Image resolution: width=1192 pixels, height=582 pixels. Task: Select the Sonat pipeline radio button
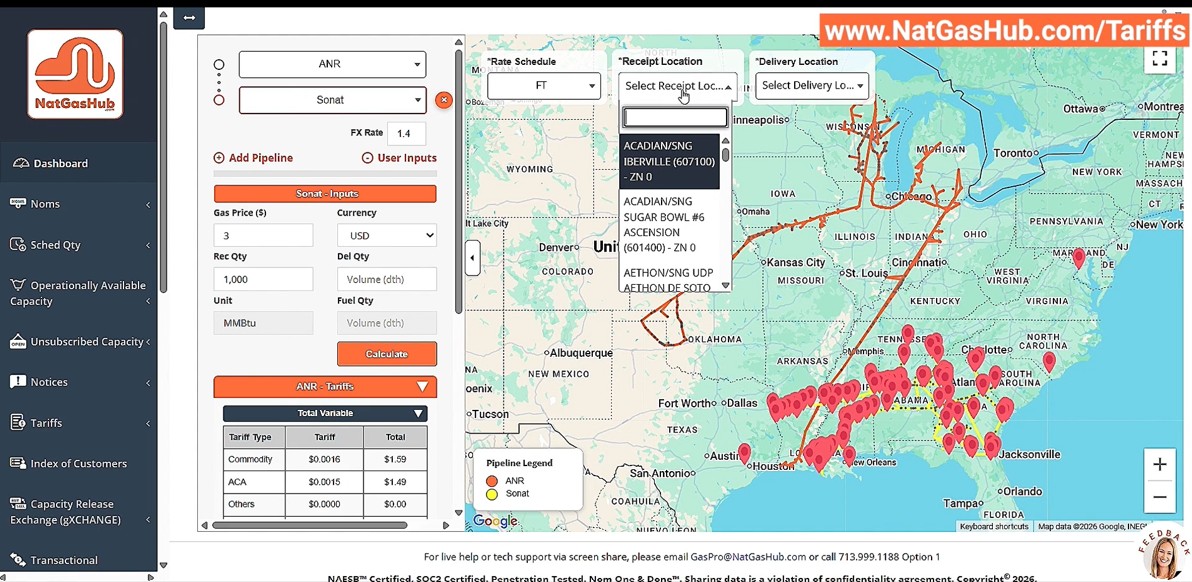click(x=219, y=100)
